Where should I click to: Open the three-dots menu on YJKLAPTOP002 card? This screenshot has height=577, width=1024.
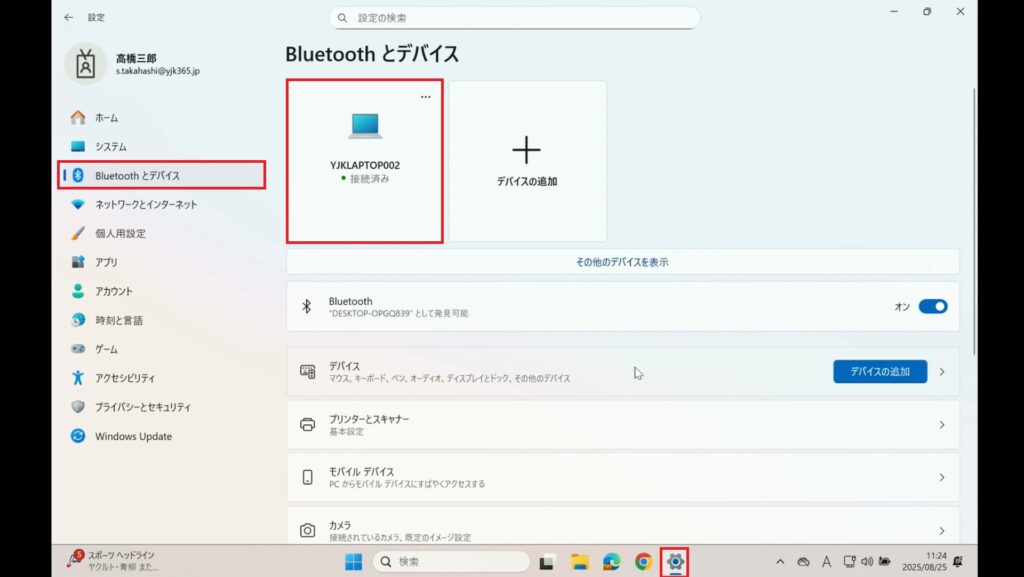pos(426,97)
